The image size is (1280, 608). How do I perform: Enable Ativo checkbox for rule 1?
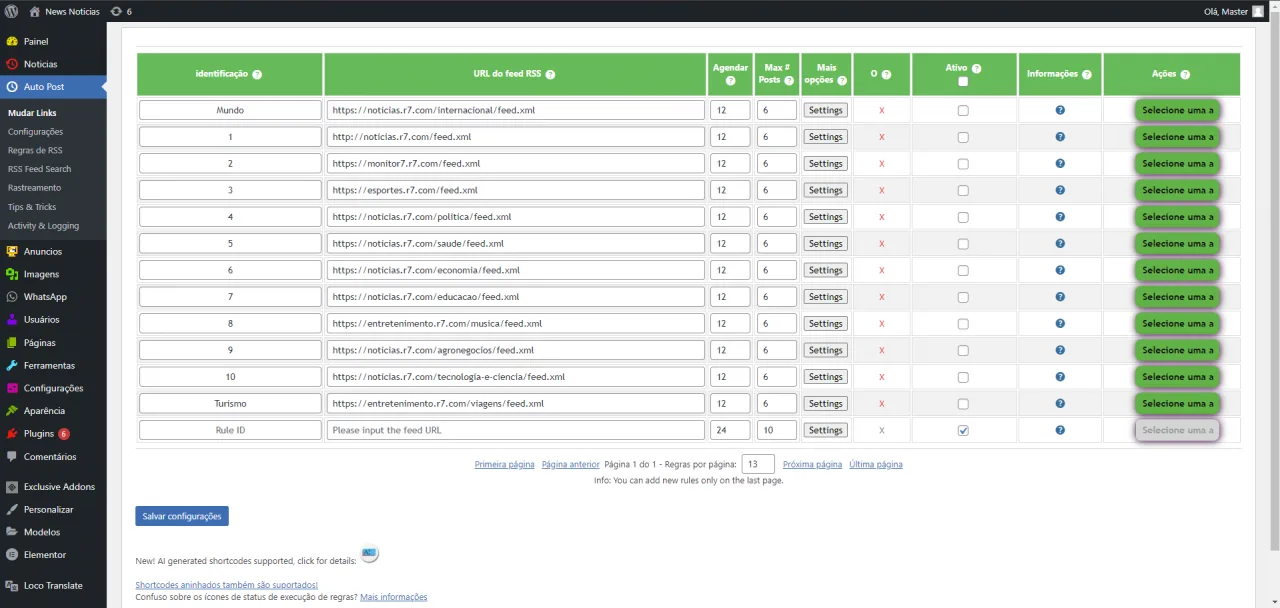click(x=963, y=137)
